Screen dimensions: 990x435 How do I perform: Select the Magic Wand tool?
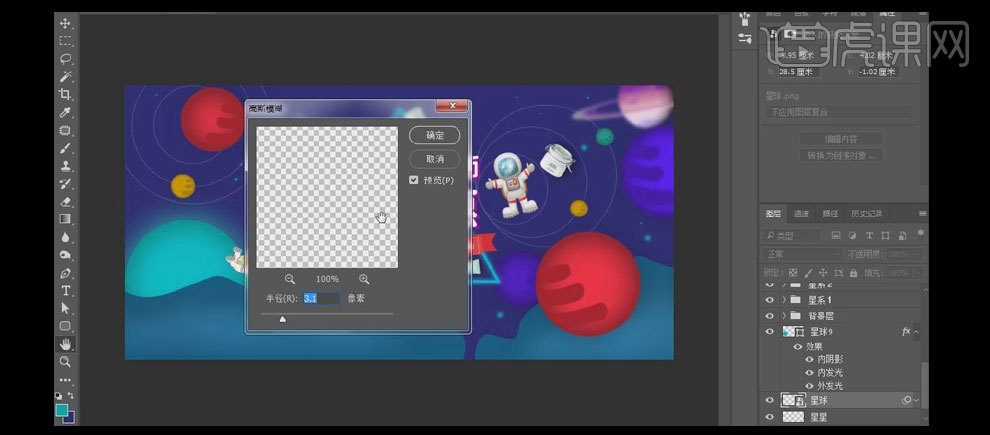click(65, 77)
